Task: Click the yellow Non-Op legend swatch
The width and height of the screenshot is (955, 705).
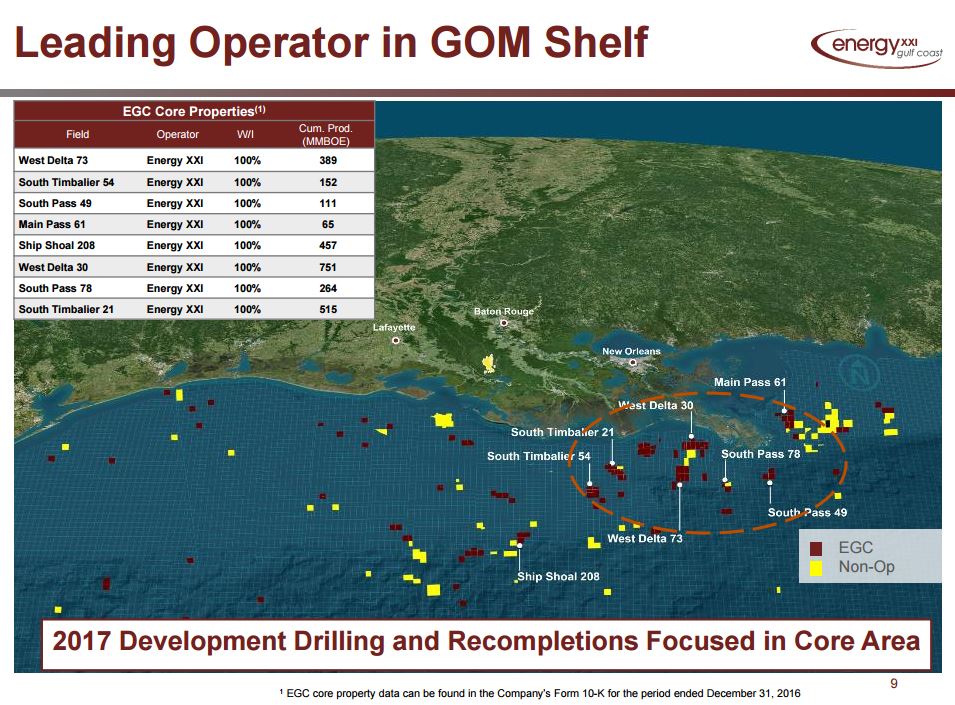Action: (x=816, y=568)
